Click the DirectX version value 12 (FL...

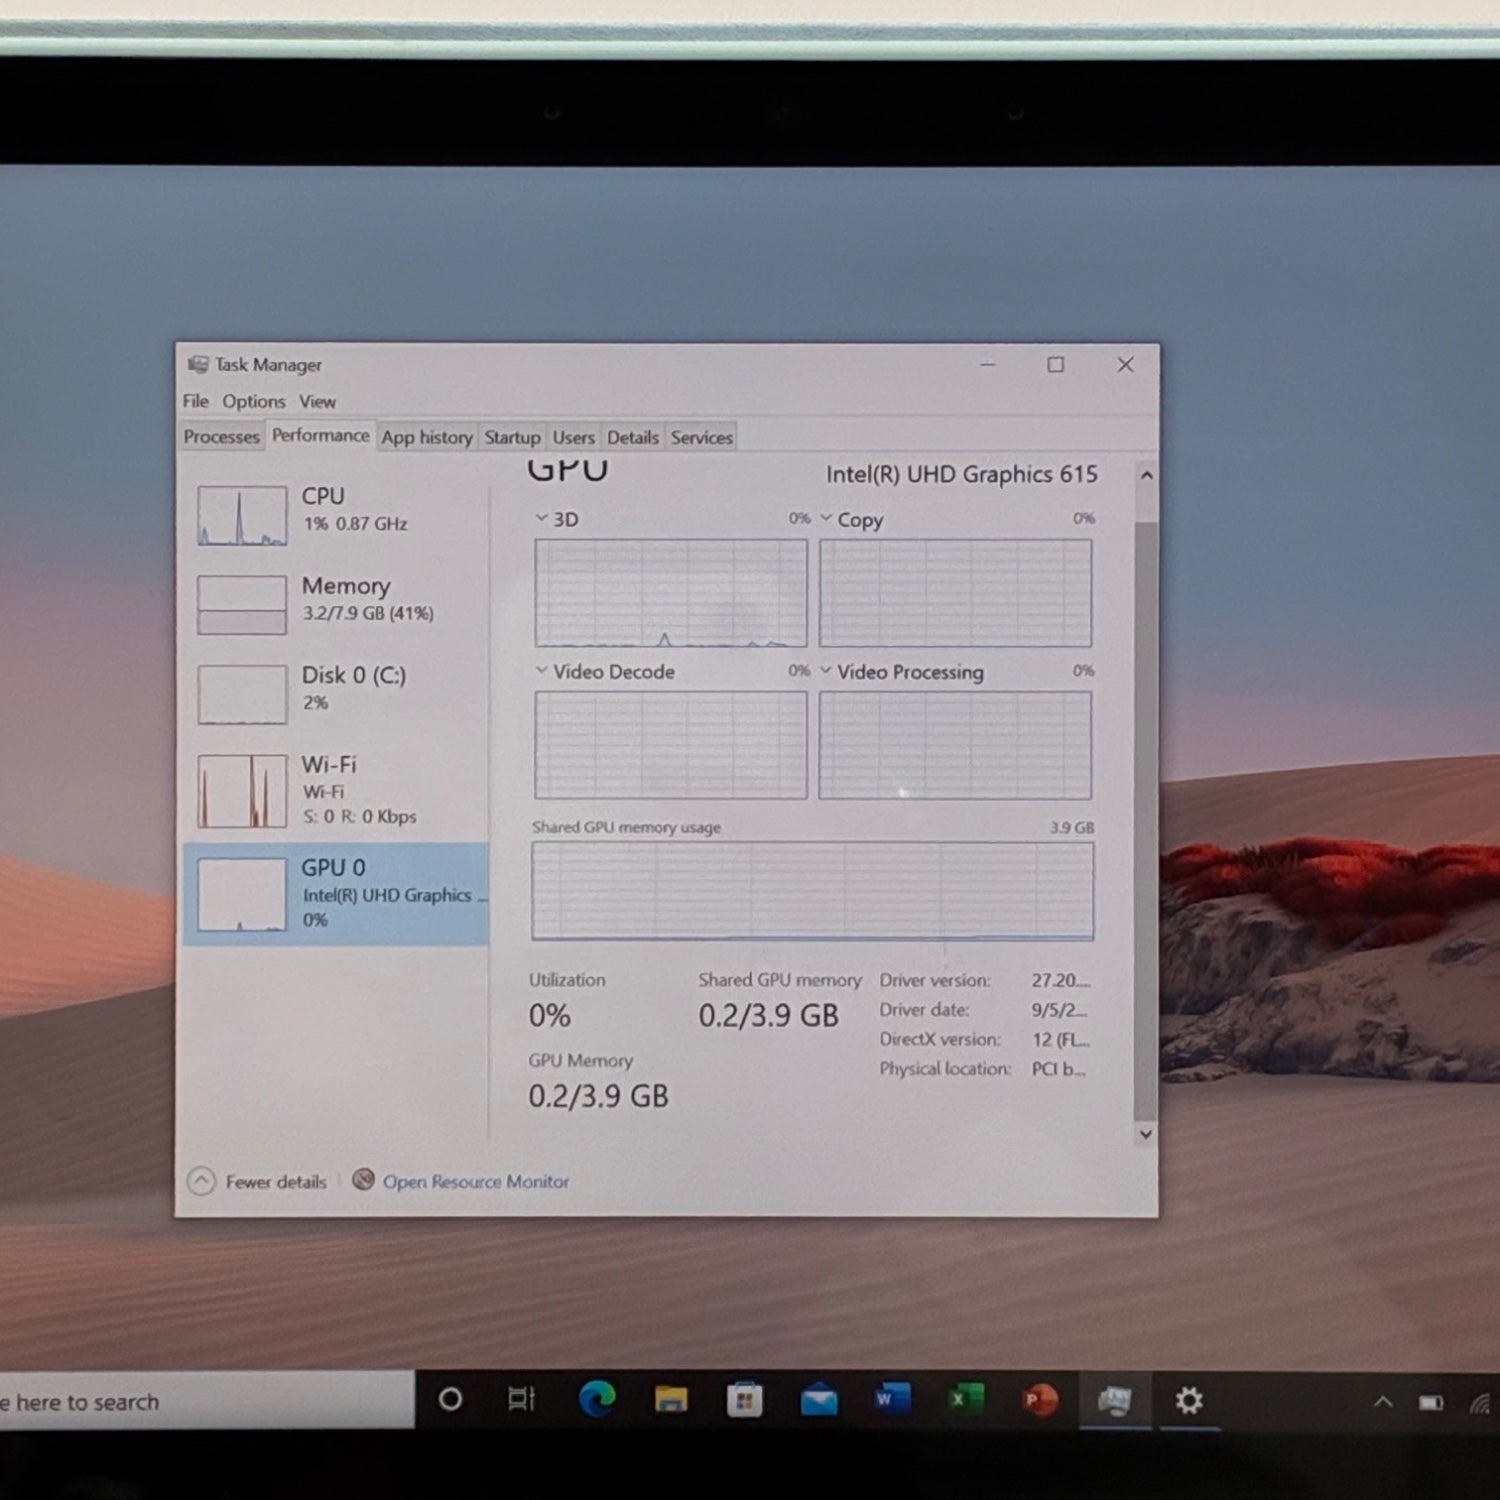[x=1060, y=1039]
